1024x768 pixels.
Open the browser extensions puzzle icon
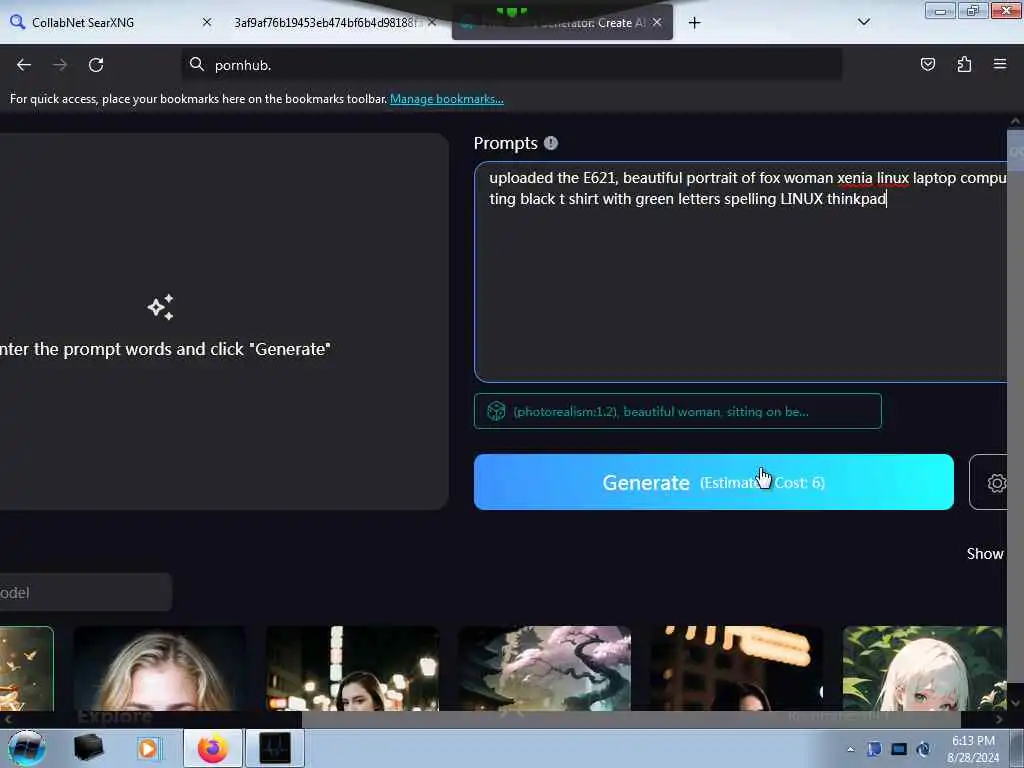(x=964, y=64)
